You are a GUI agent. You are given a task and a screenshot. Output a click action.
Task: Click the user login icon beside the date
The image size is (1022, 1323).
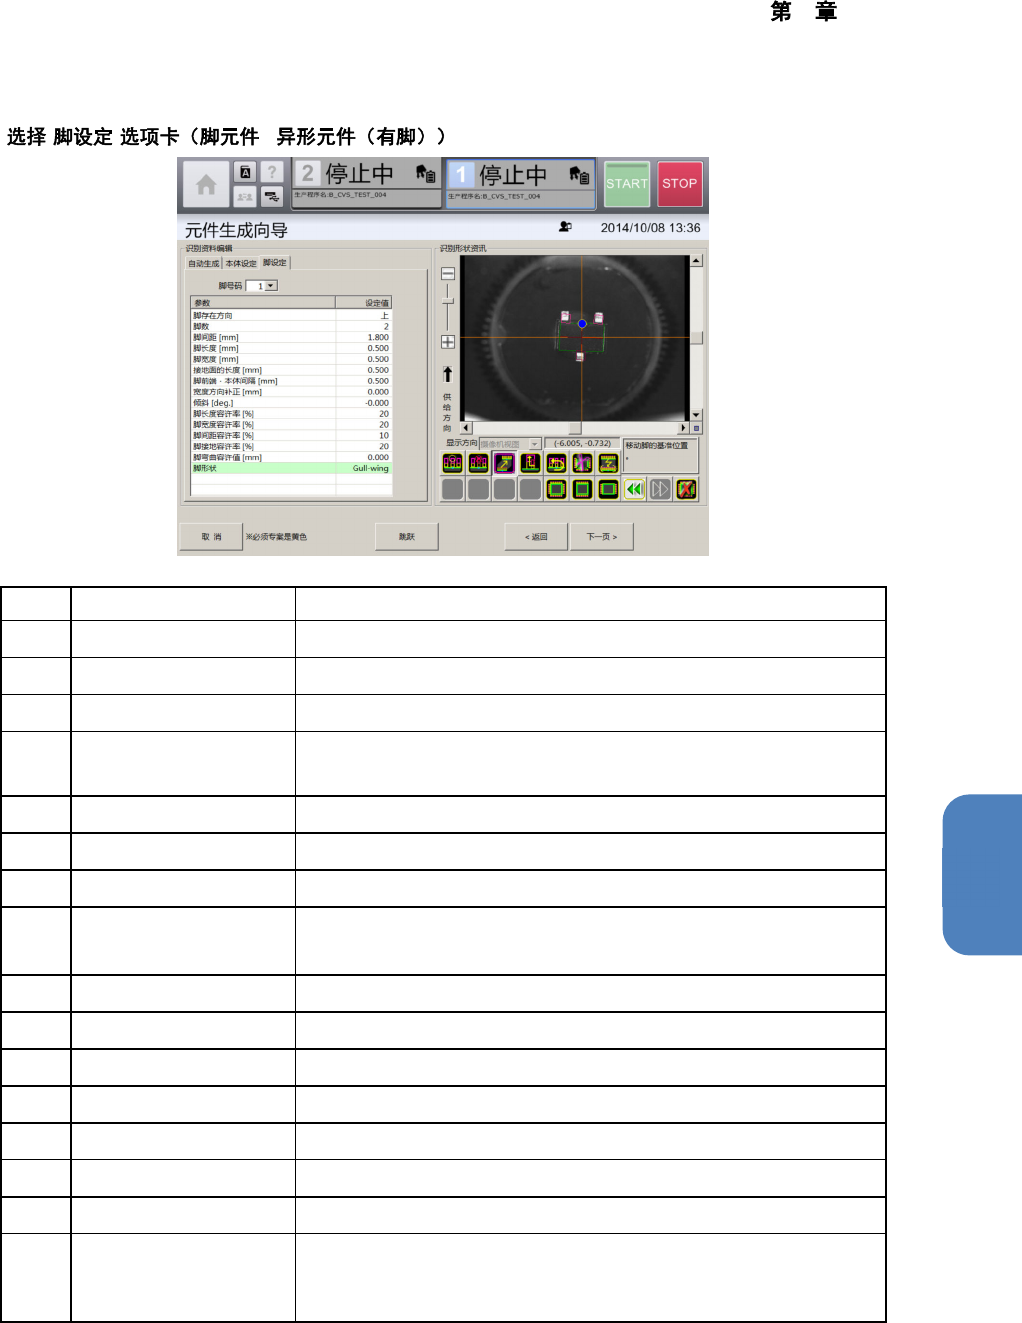pos(565,227)
